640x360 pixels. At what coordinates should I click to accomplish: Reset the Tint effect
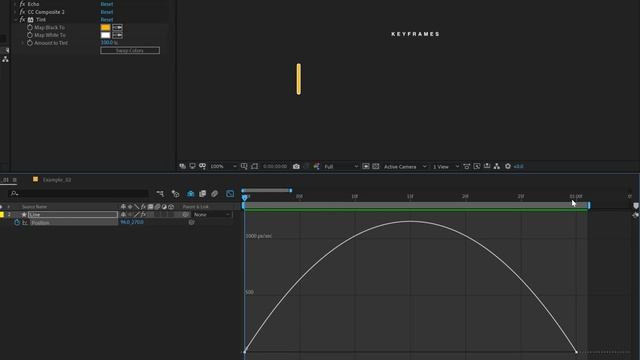107,20
